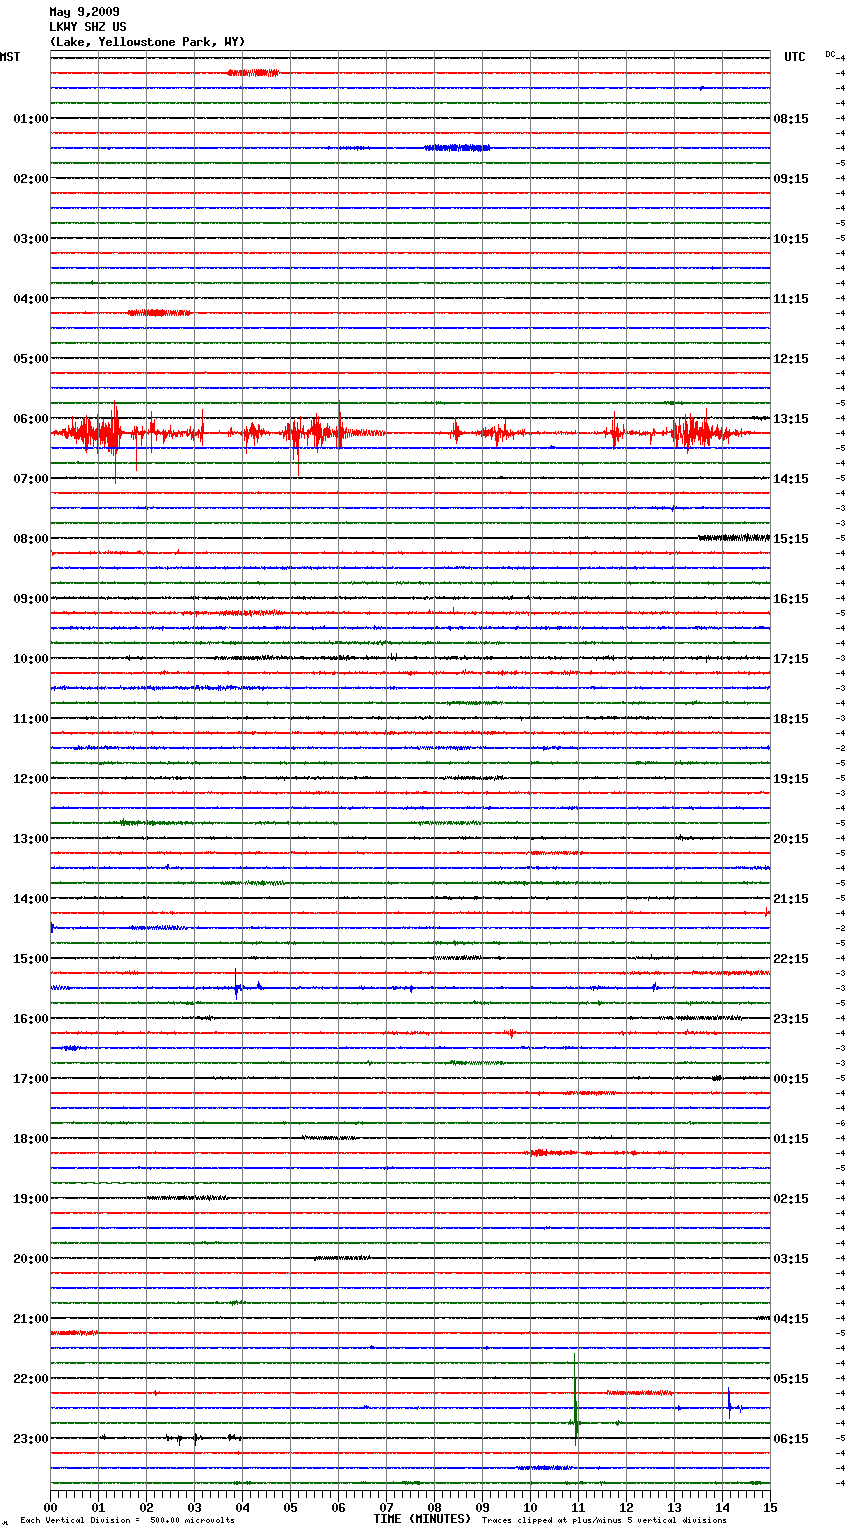Click the red burst on the 04:15 trace
Image resolution: width=850 pixels, height=1534 pixels.
[159, 313]
